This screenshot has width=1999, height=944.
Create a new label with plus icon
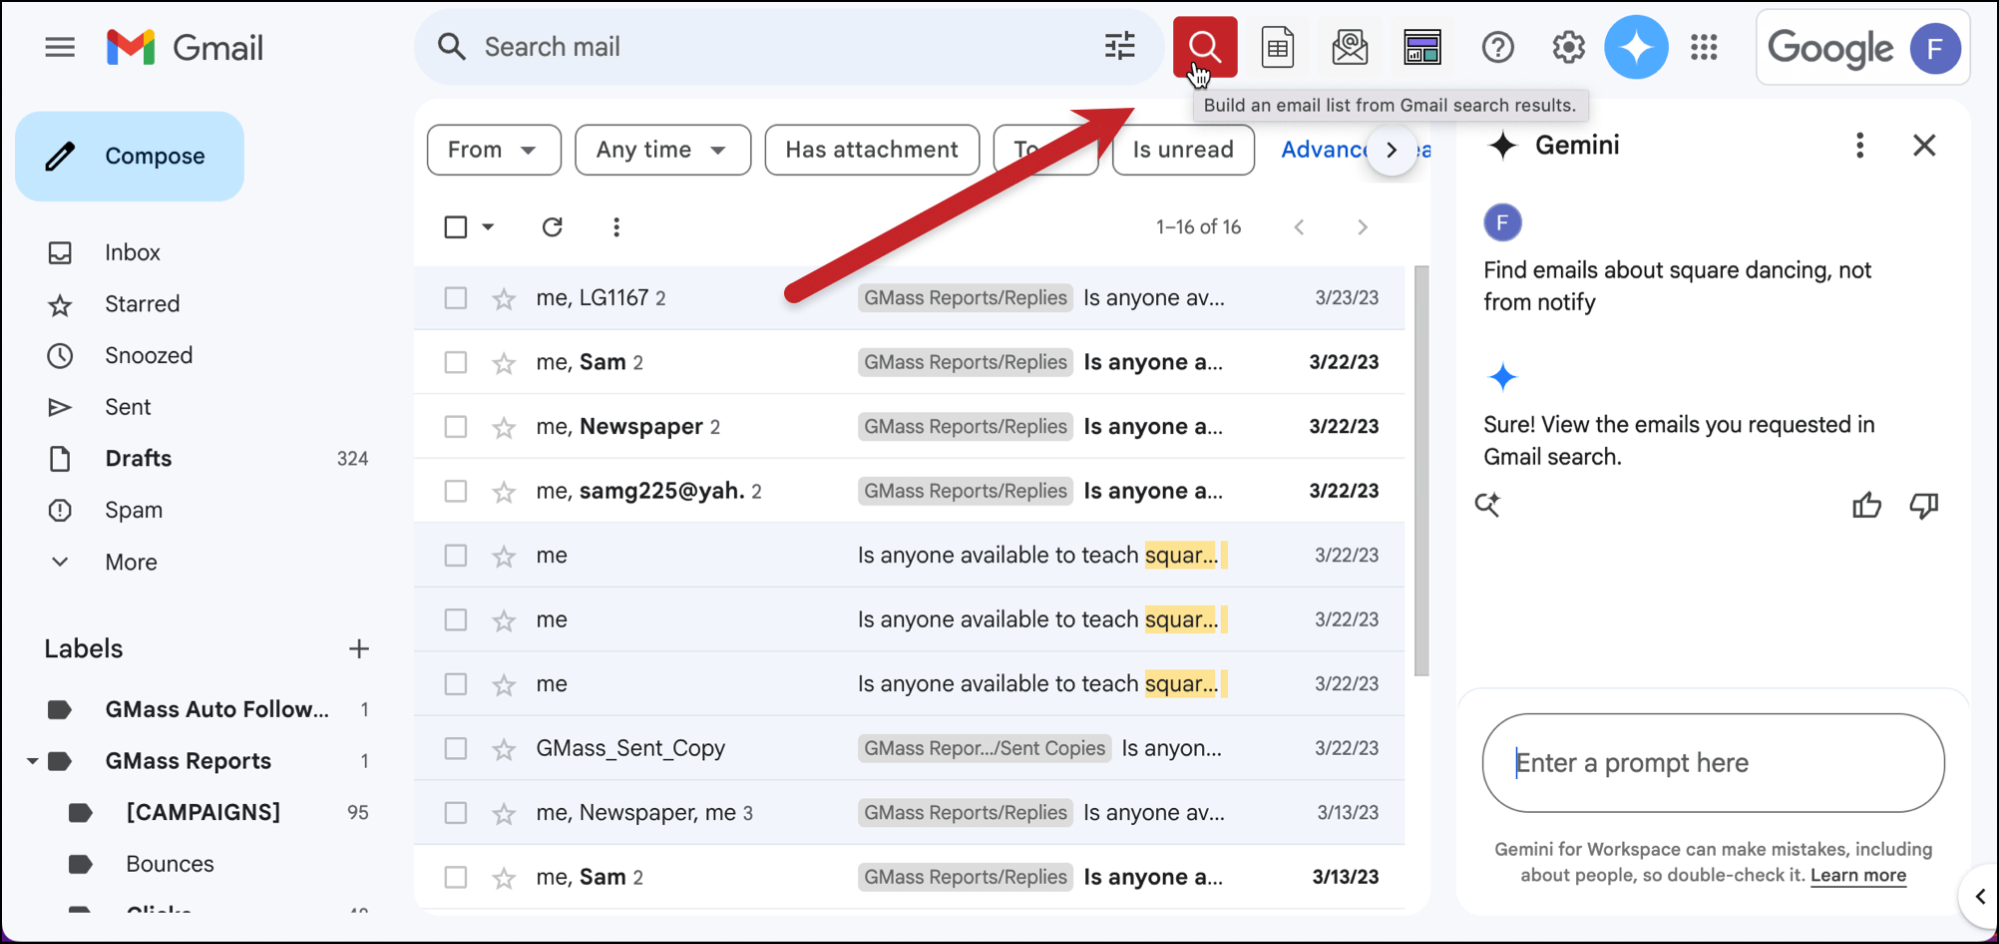(359, 649)
